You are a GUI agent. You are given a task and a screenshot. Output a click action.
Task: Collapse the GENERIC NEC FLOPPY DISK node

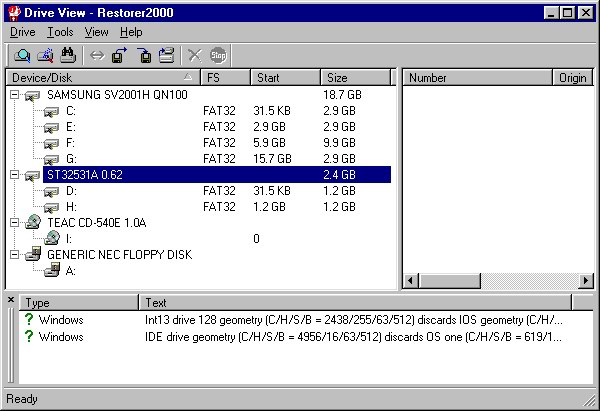coord(15,255)
